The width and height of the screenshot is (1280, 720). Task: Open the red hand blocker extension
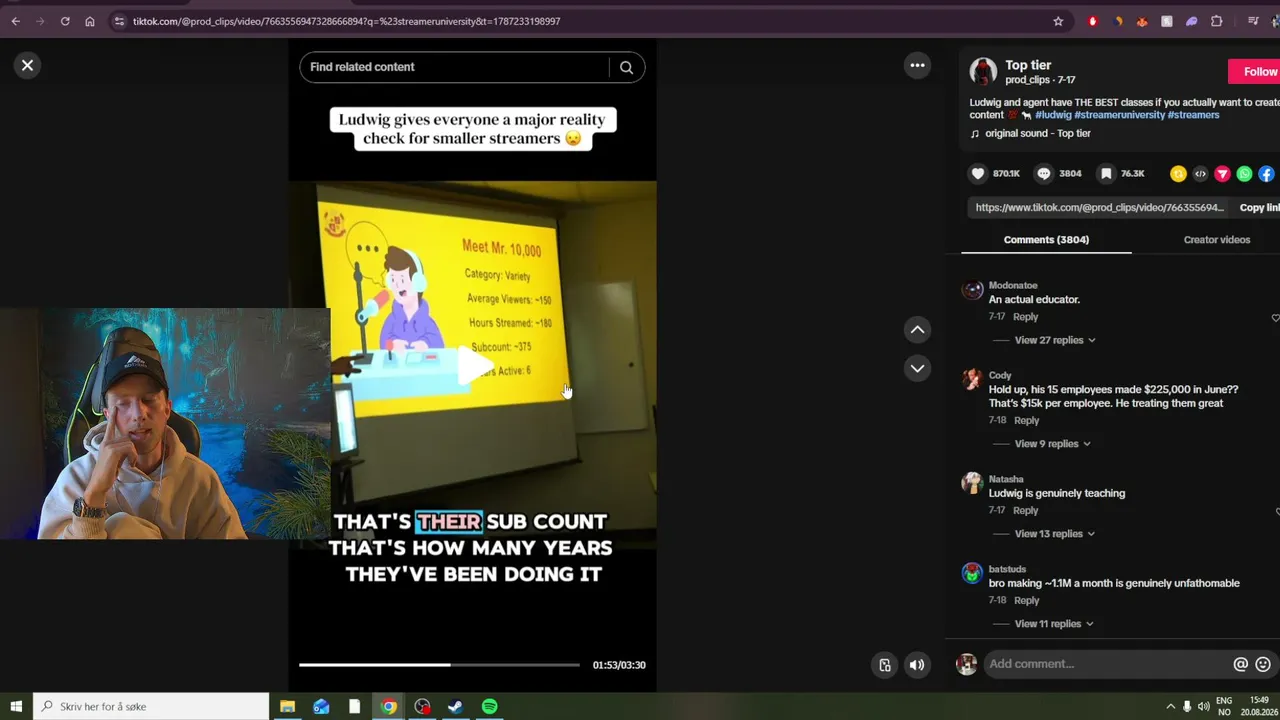click(1092, 21)
